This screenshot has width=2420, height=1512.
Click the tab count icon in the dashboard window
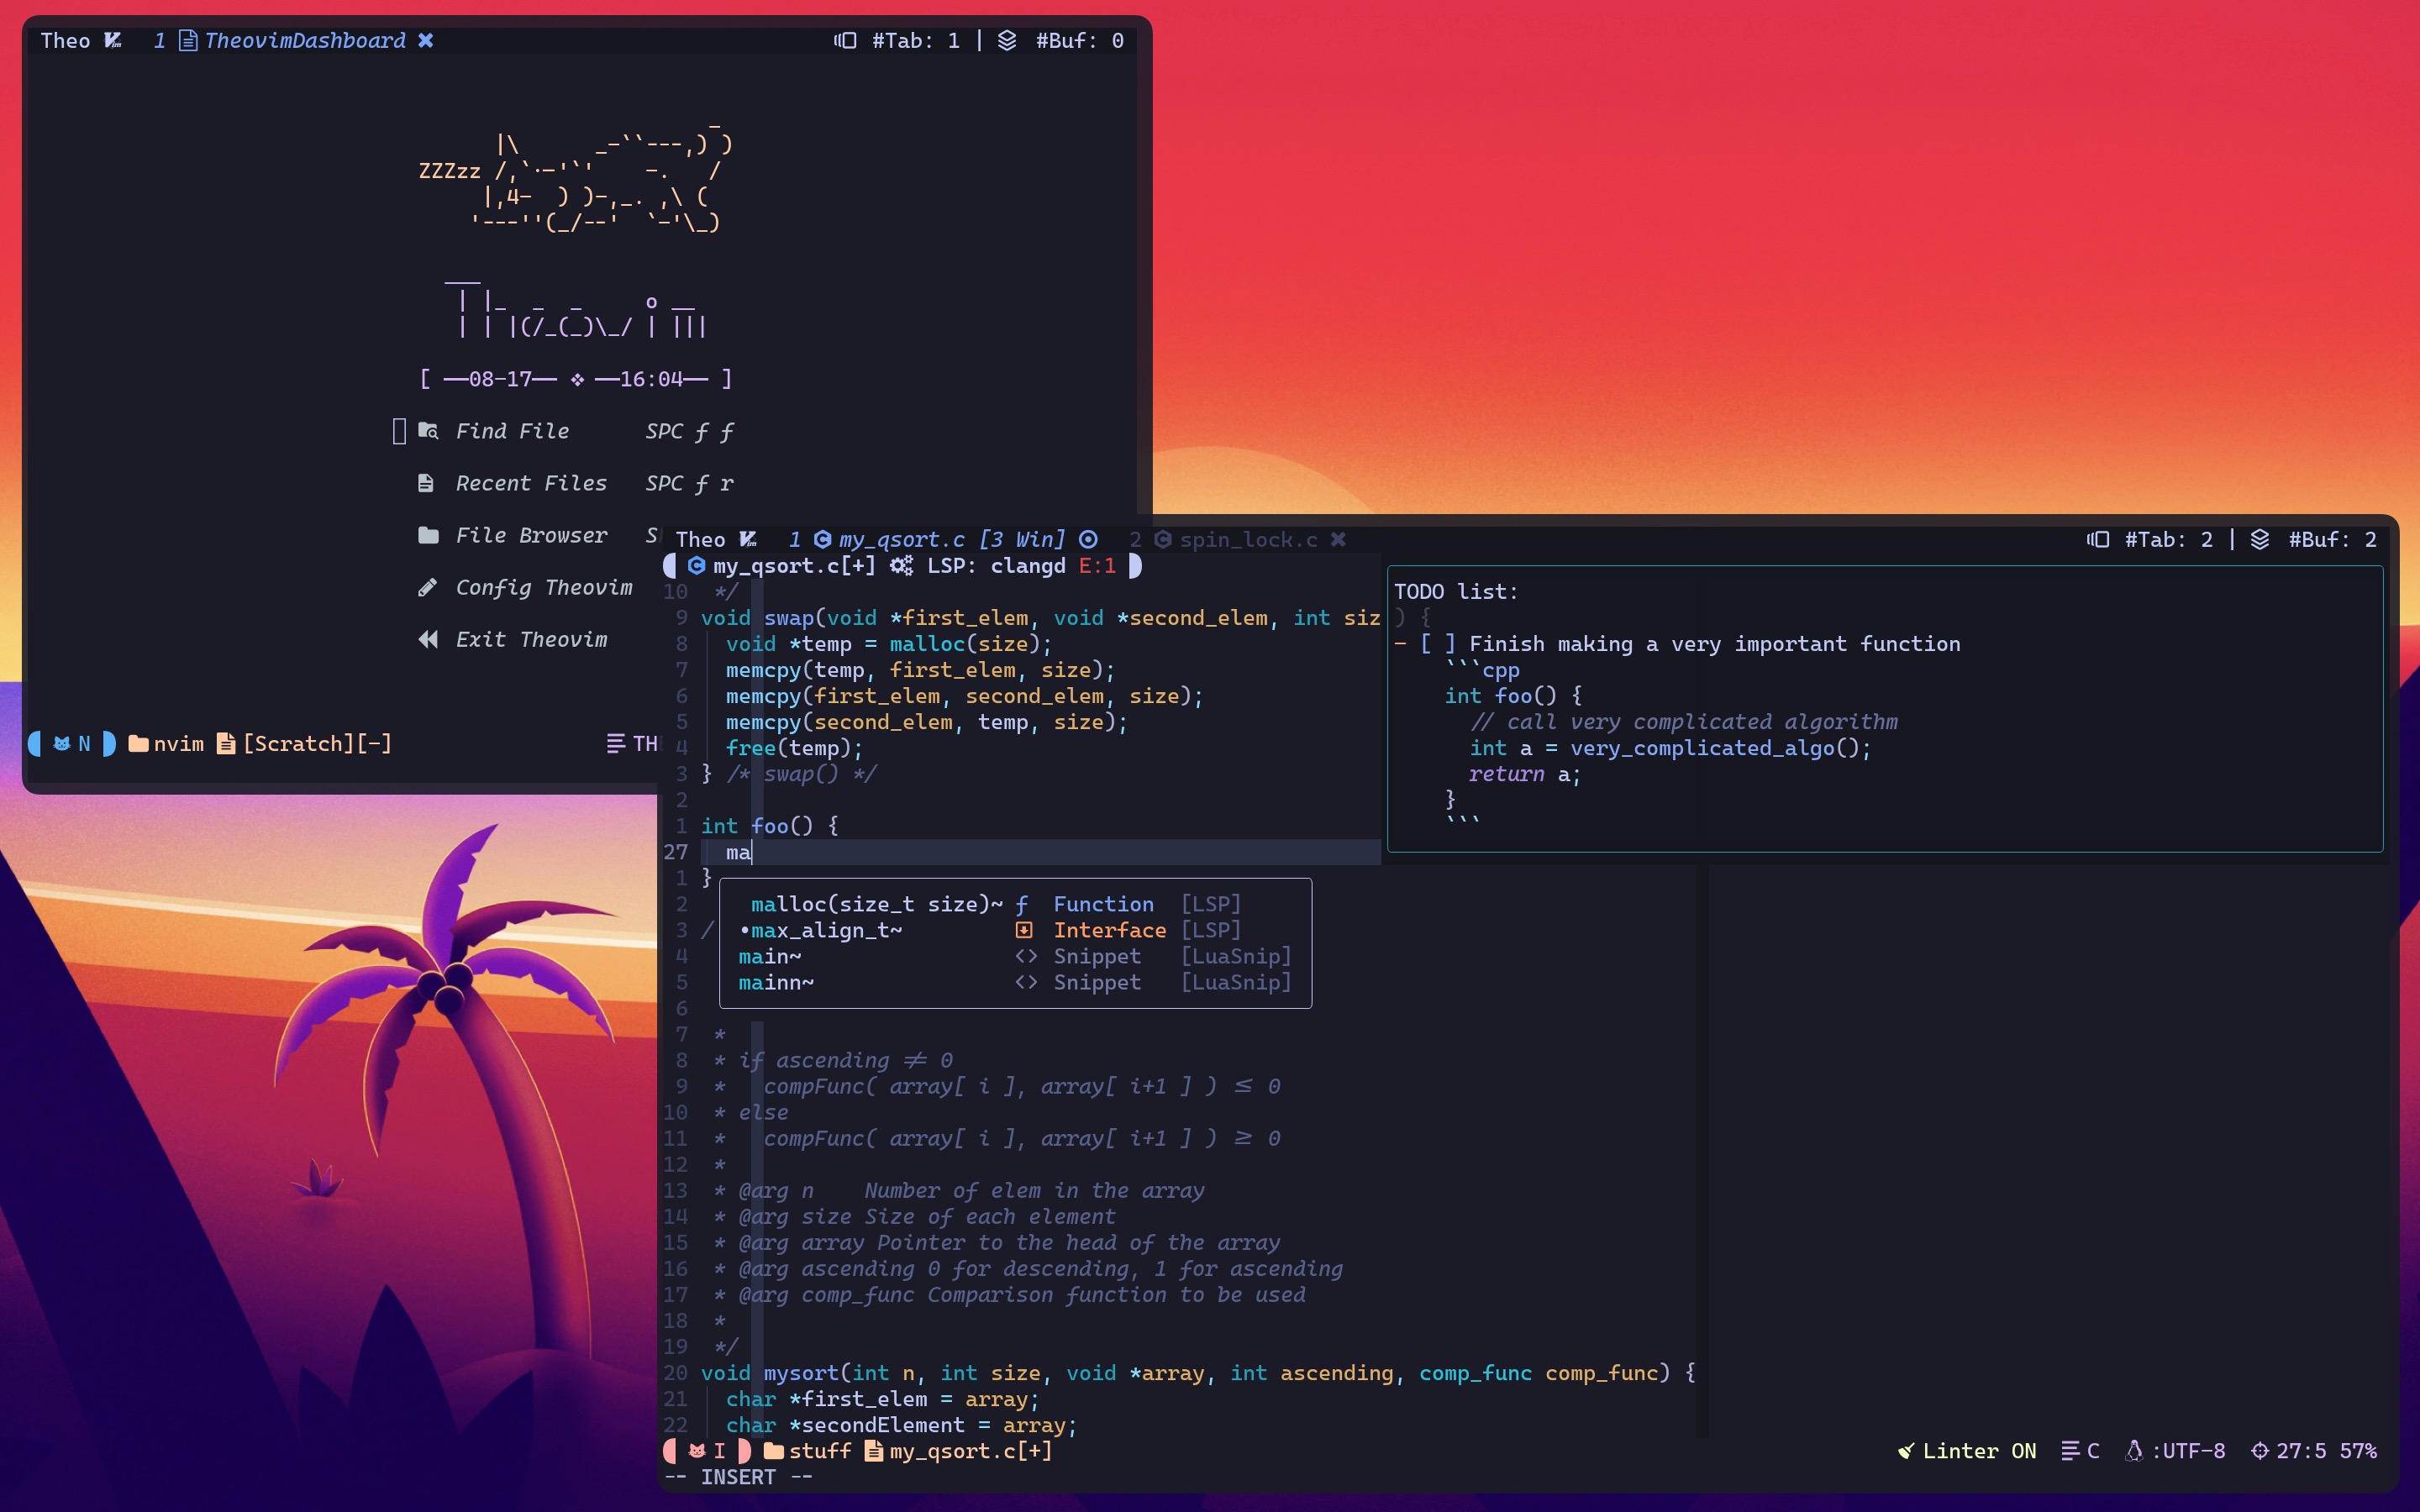[x=845, y=40]
